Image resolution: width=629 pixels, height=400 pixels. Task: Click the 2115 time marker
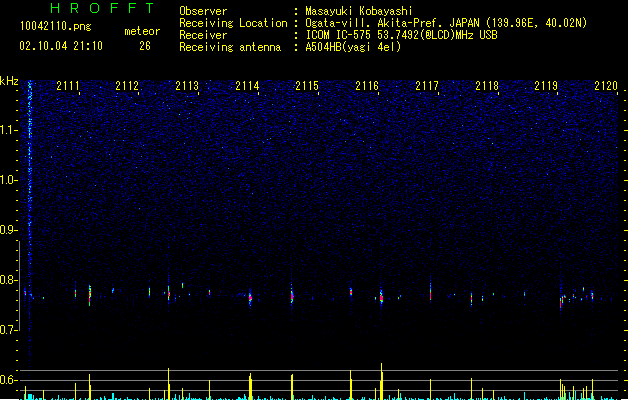307,86
